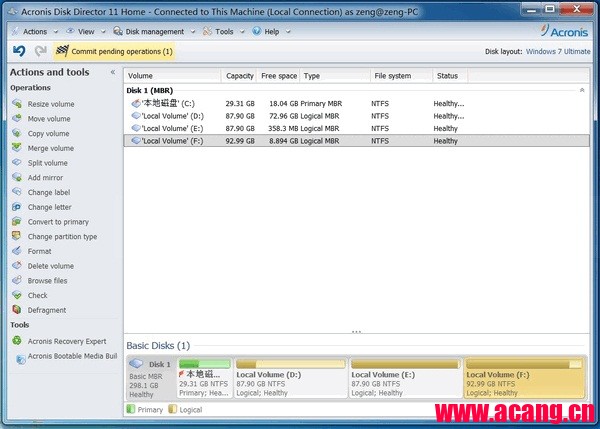Click the Resize volume icon
600x429 pixels.
coord(17,104)
